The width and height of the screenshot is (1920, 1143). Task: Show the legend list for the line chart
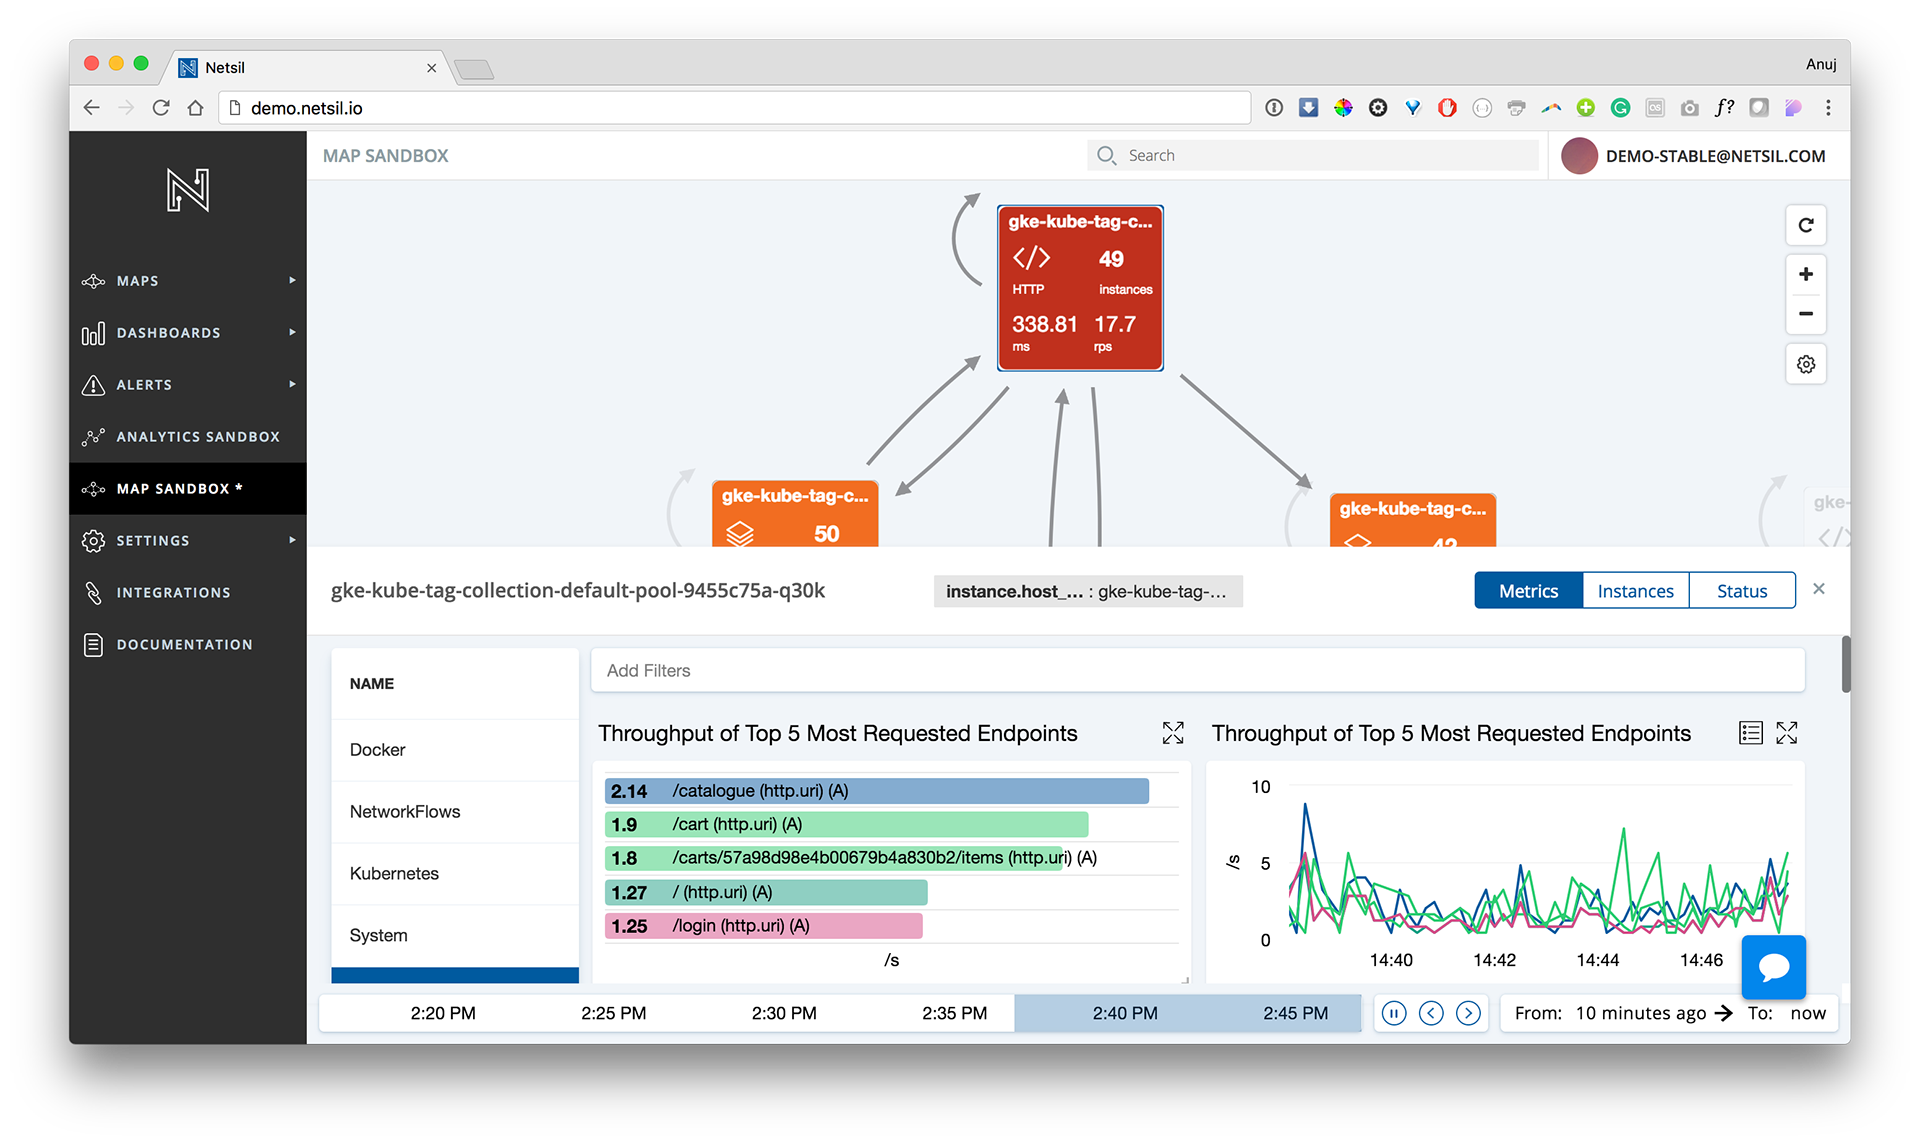[x=1750, y=733]
